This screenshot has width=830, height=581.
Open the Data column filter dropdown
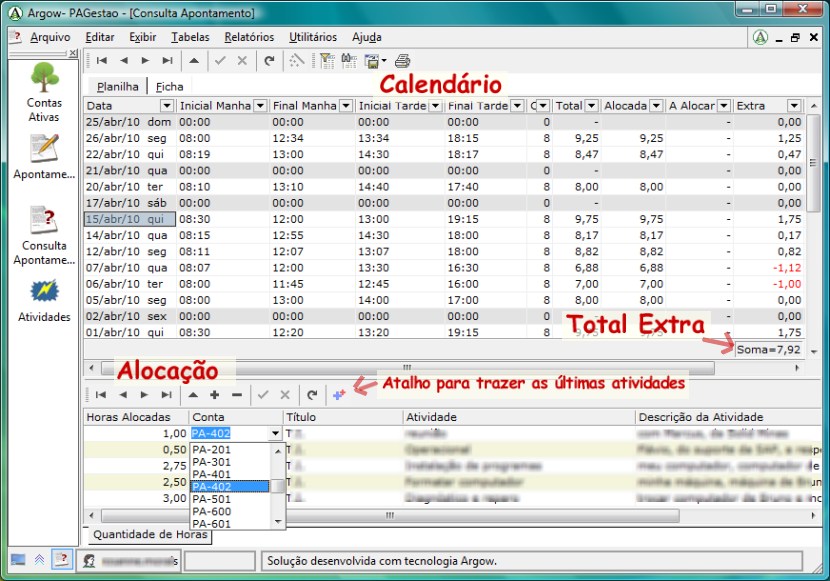tap(166, 106)
